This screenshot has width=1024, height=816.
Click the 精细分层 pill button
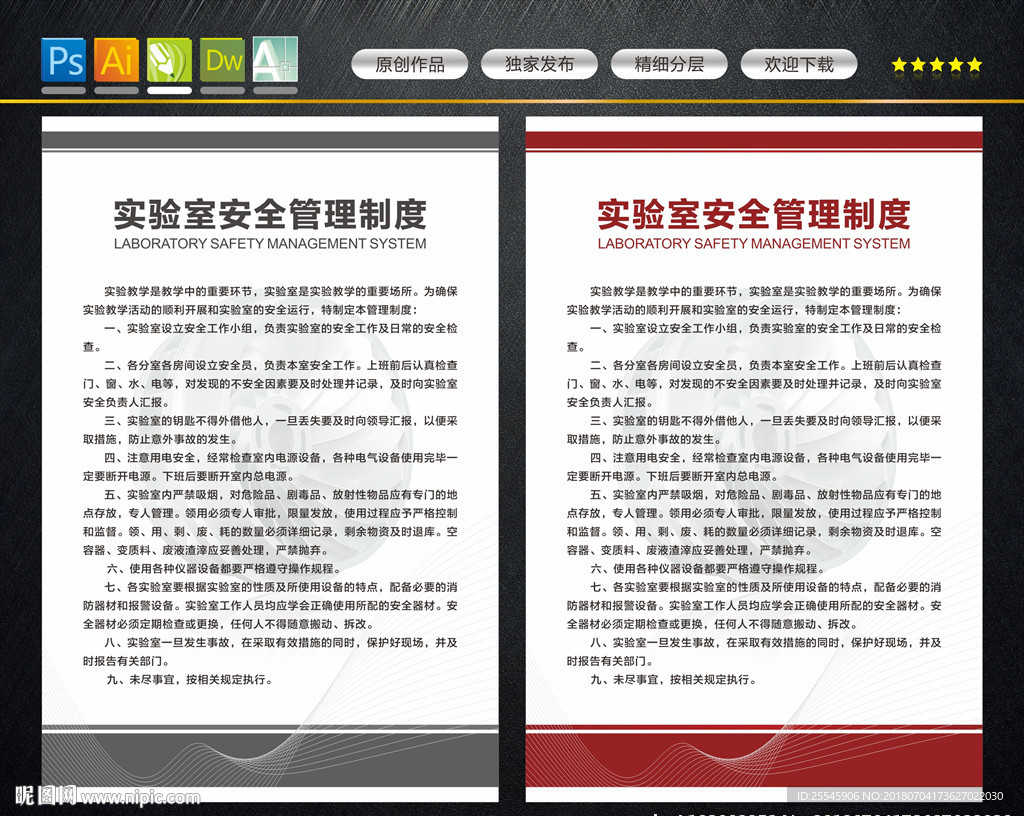click(x=669, y=64)
